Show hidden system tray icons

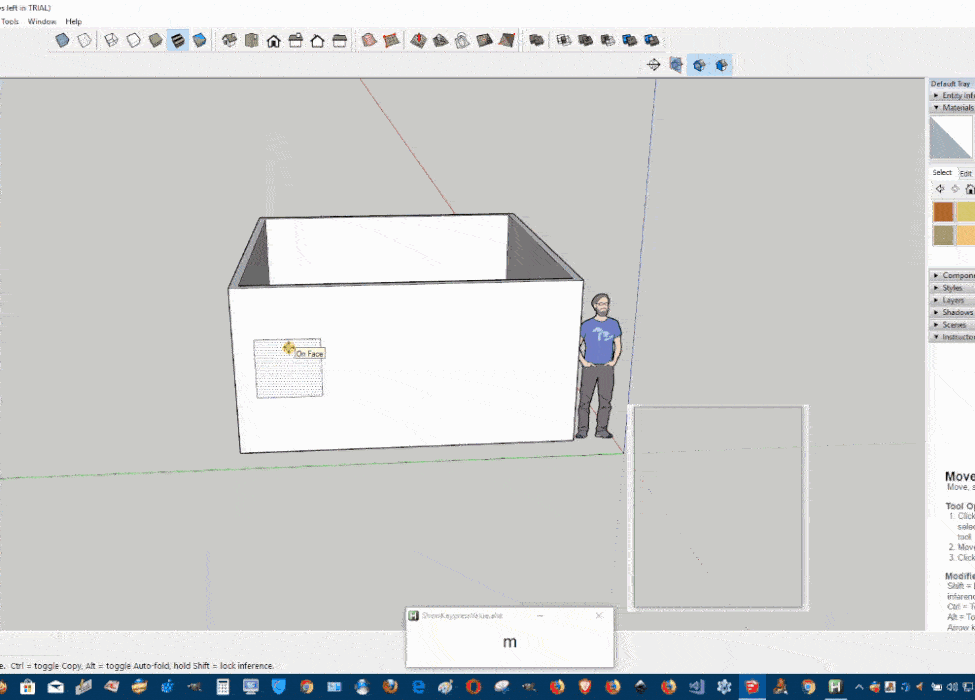point(859,687)
